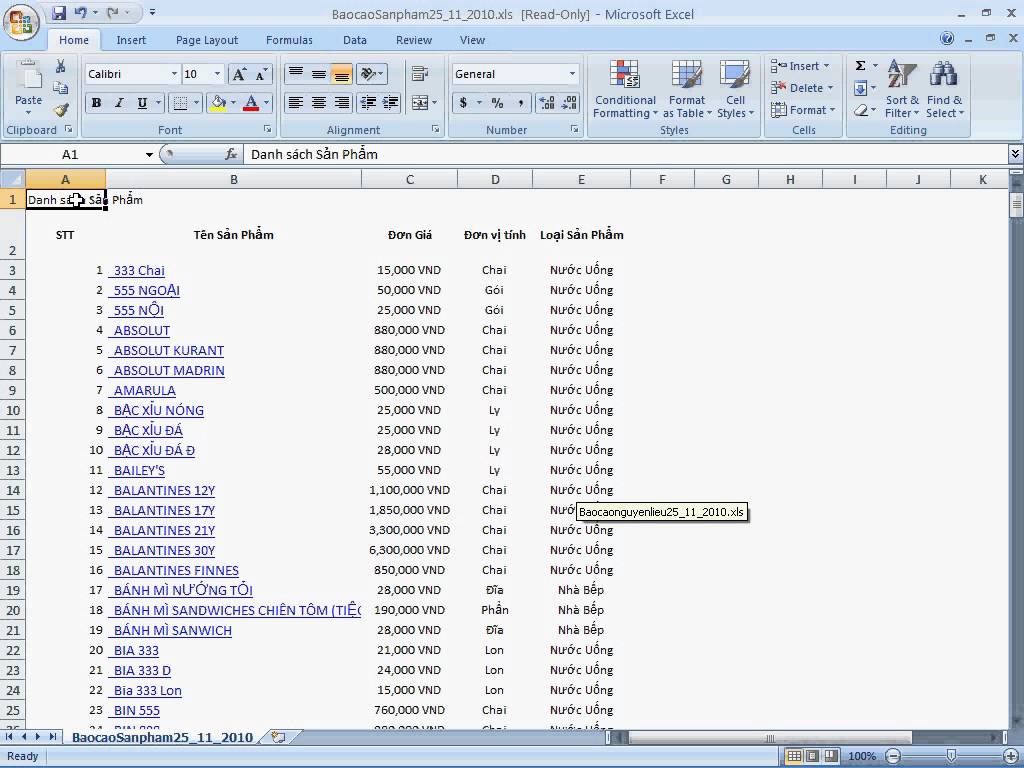Apply Accounting Number Format dollar icon

tap(463, 103)
